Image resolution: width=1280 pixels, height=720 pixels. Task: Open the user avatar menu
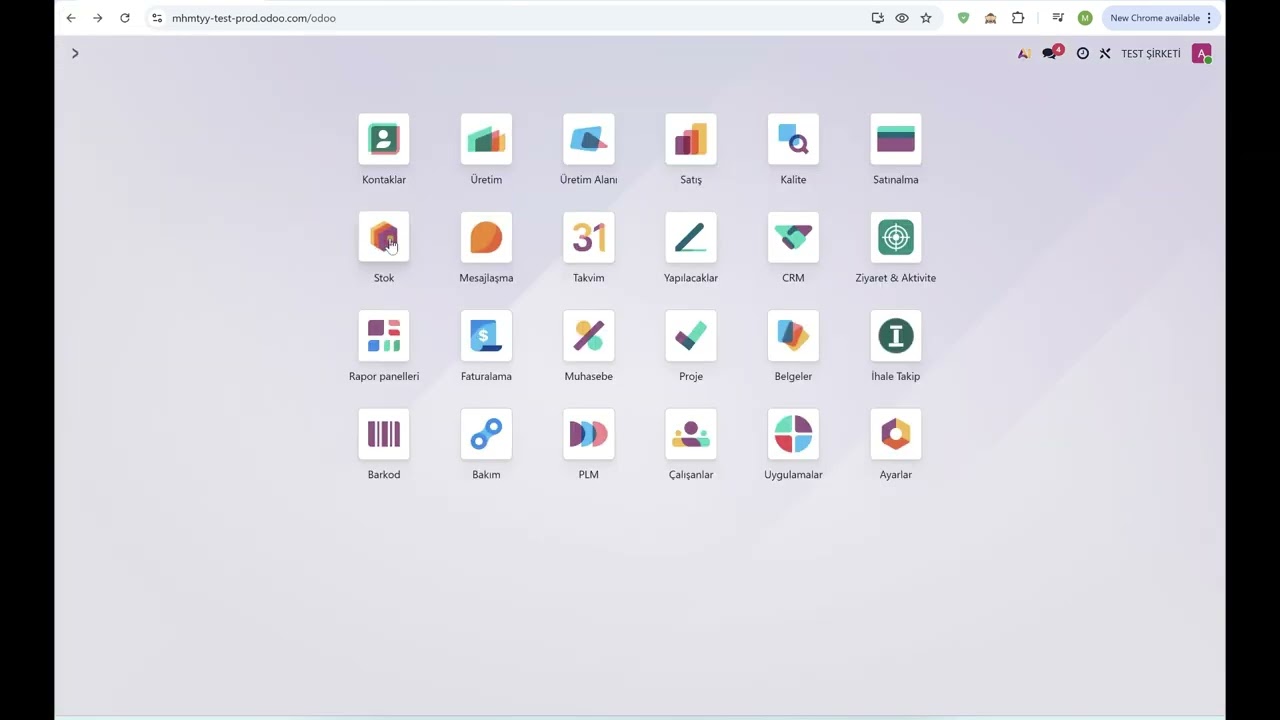point(1202,54)
